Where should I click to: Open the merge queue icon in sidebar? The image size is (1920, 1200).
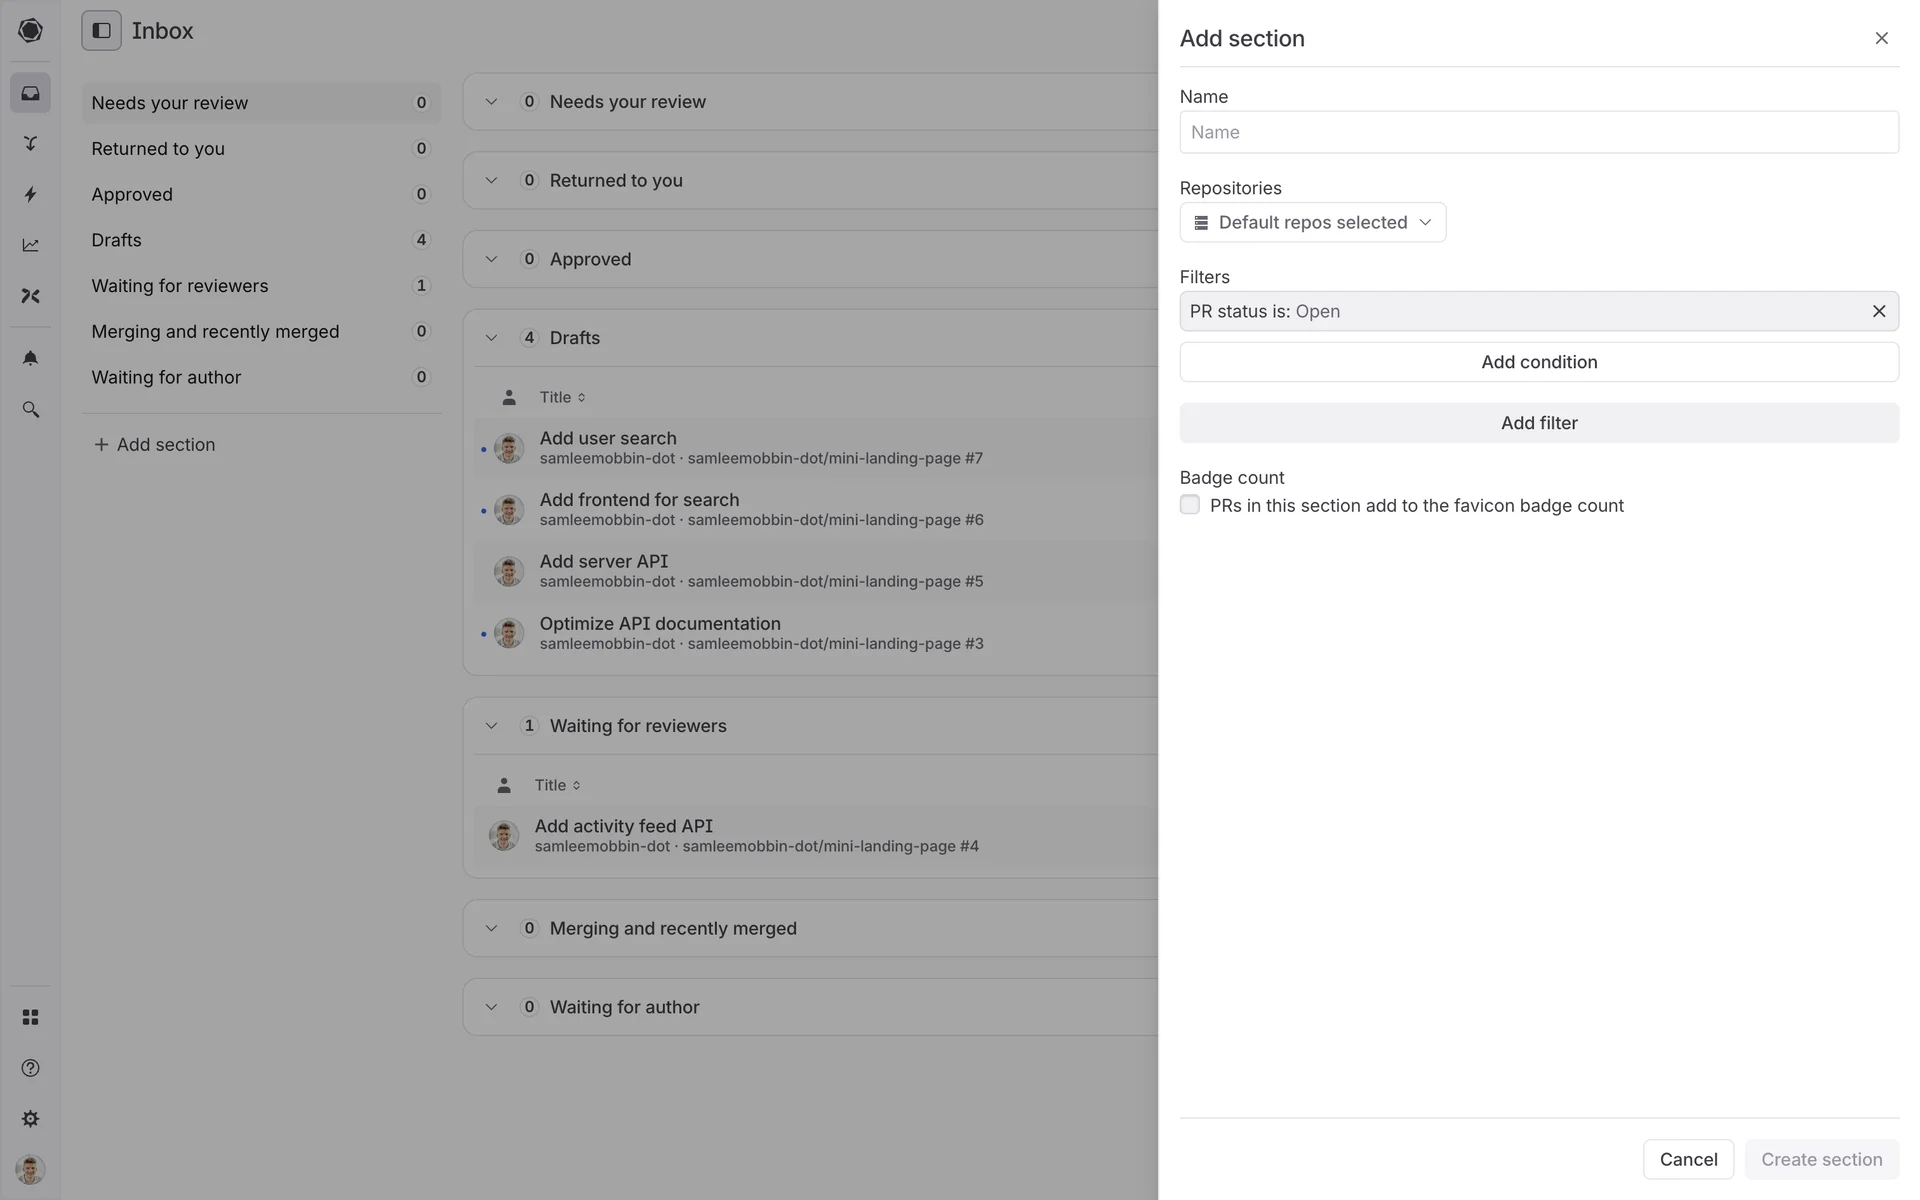click(x=30, y=143)
